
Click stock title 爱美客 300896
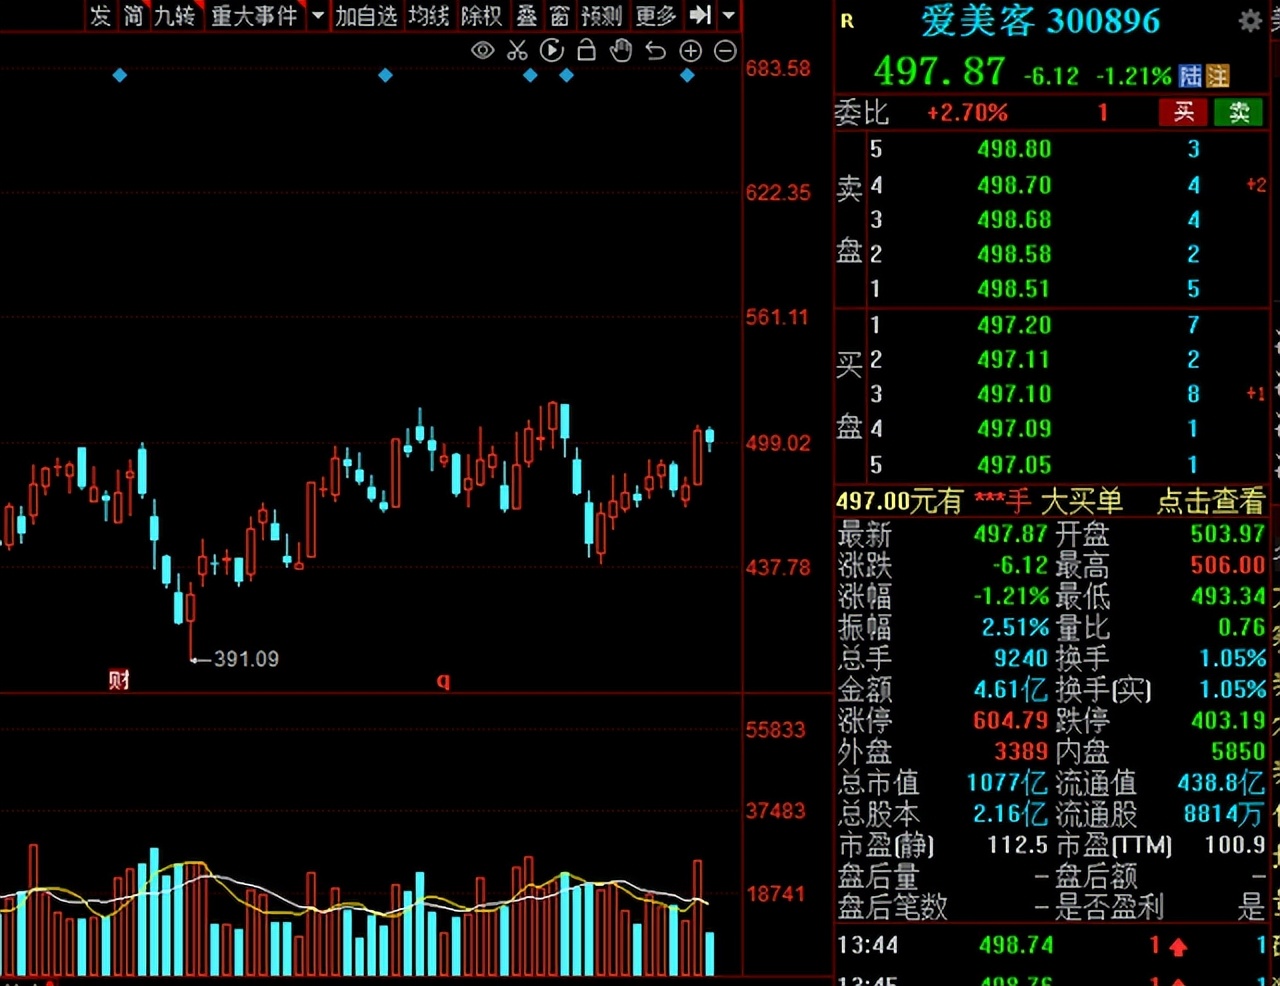(x=1040, y=21)
